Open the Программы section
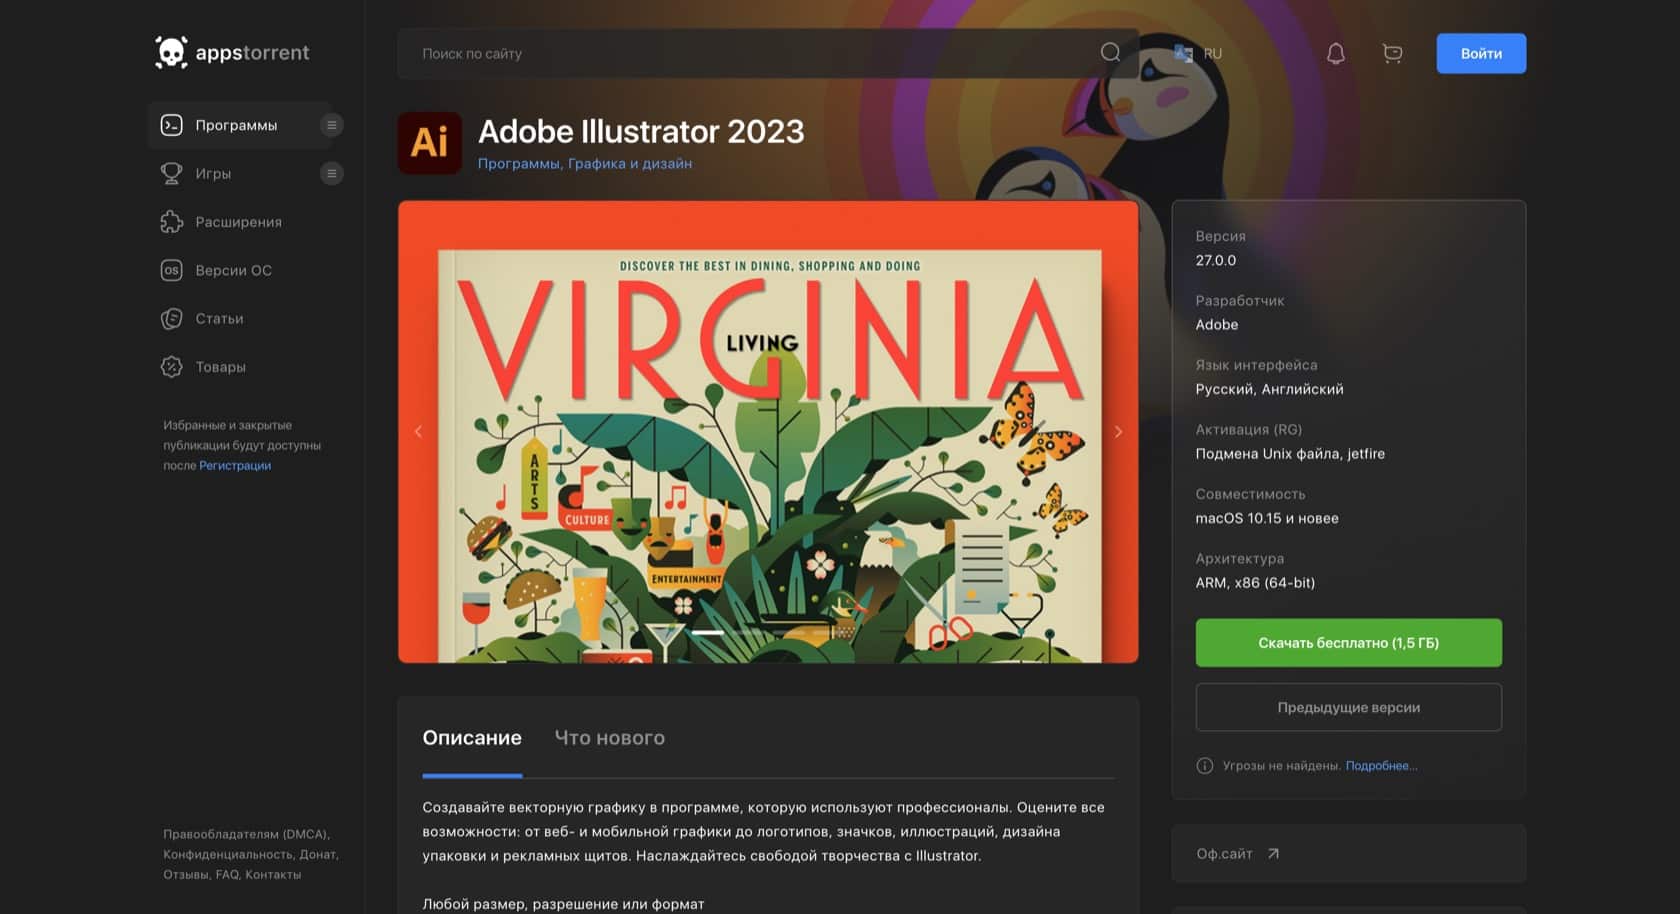The width and height of the screenshot is (1680, 914). (236, 125)
